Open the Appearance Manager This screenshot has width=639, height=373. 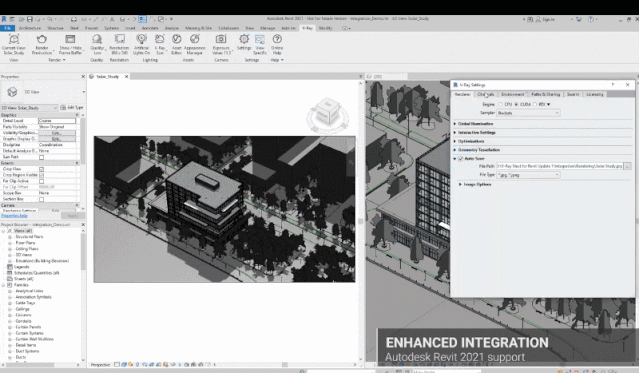coord(195,39)
